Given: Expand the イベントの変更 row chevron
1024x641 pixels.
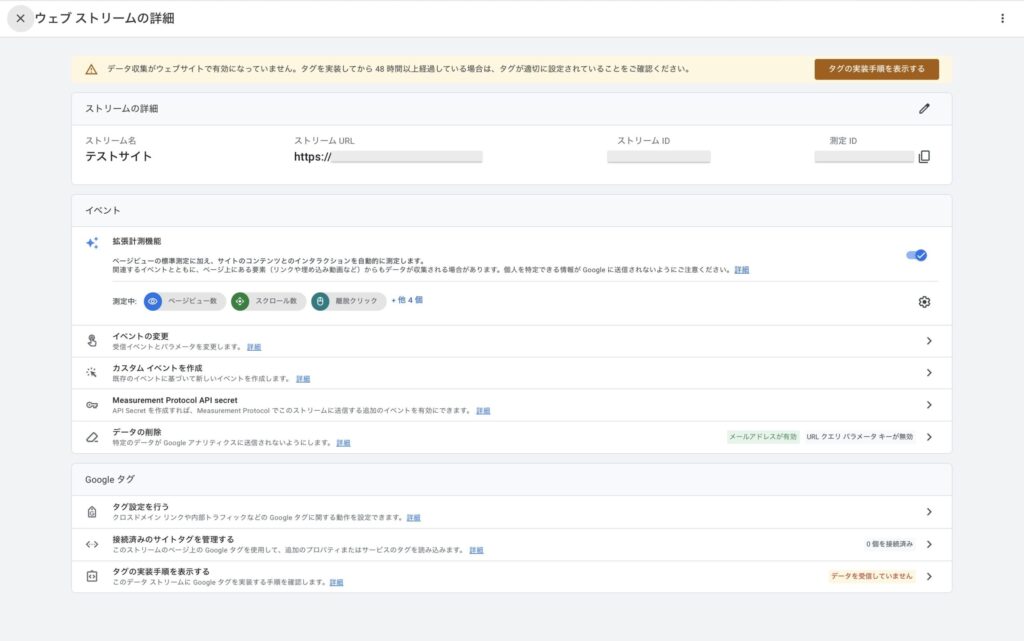Looking at the screenshot, I should click(x=928, y=341).
